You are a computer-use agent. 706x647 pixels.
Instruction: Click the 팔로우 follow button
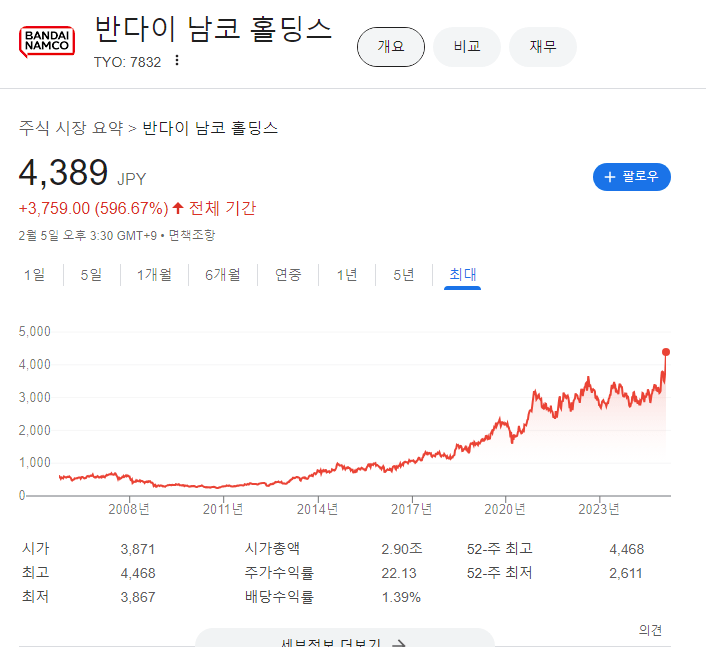(x=632, y=177)
